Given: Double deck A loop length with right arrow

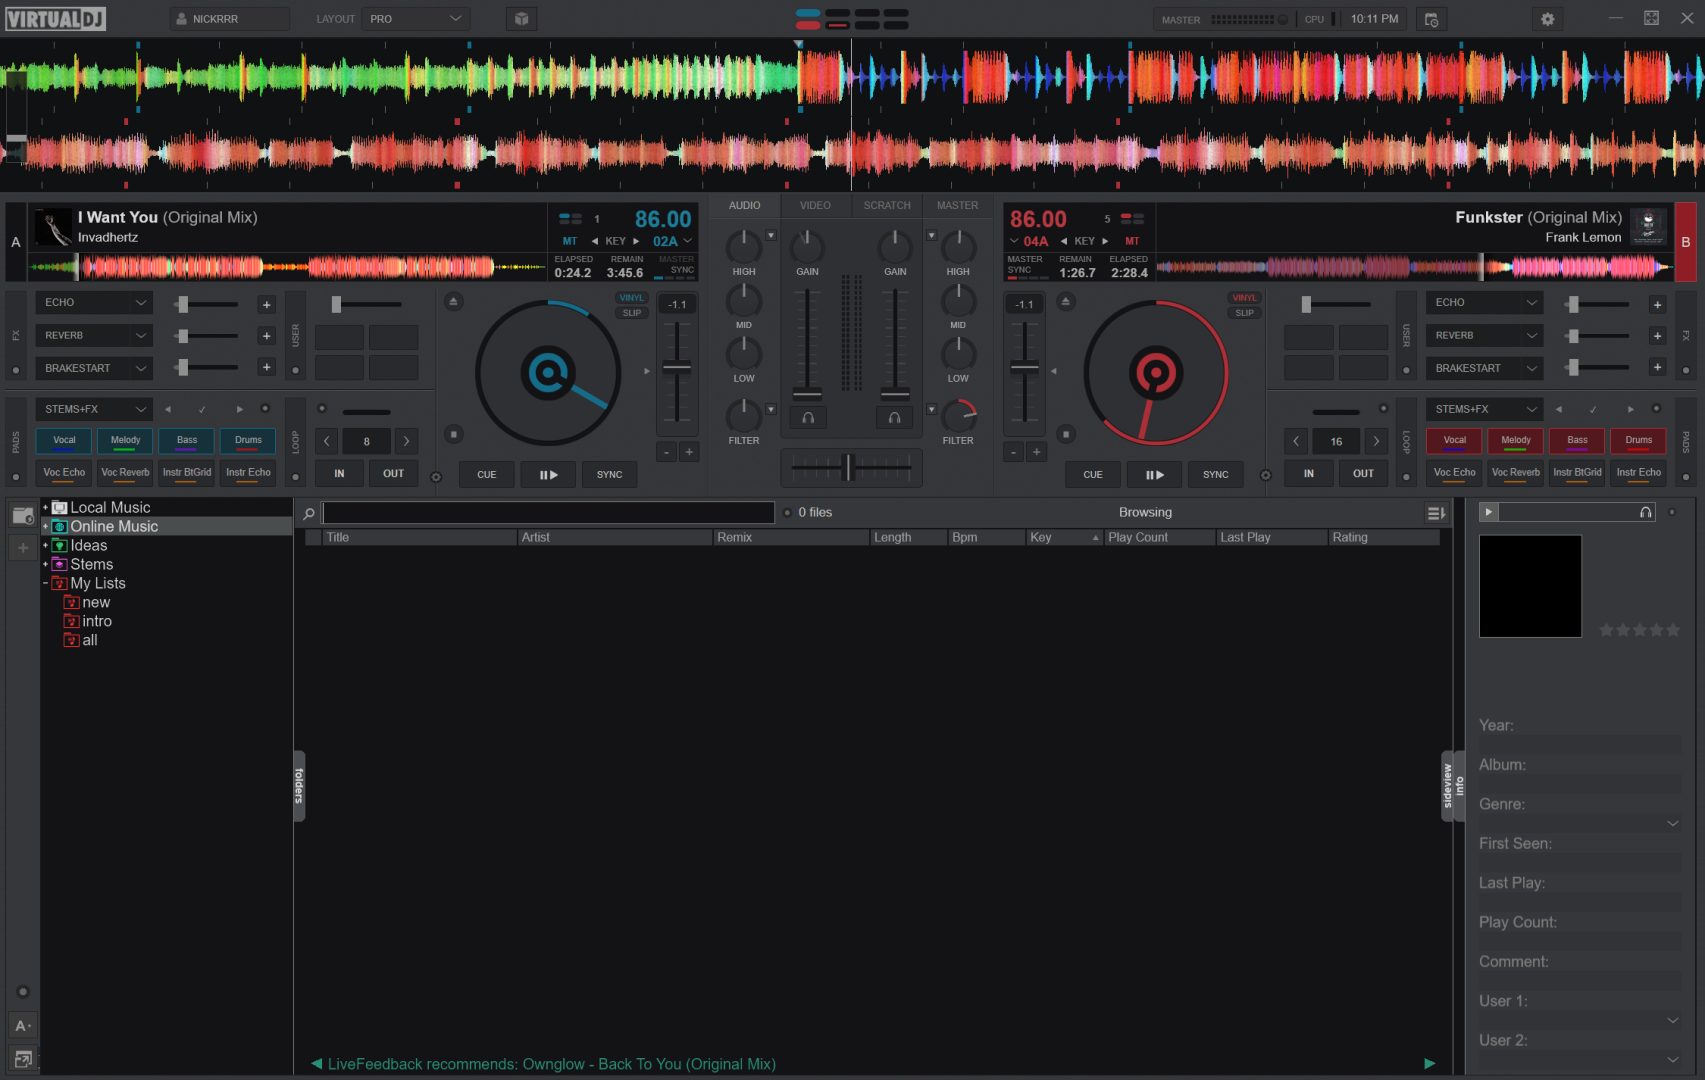Looking at the screenshot, I should [x=406, y=441].
